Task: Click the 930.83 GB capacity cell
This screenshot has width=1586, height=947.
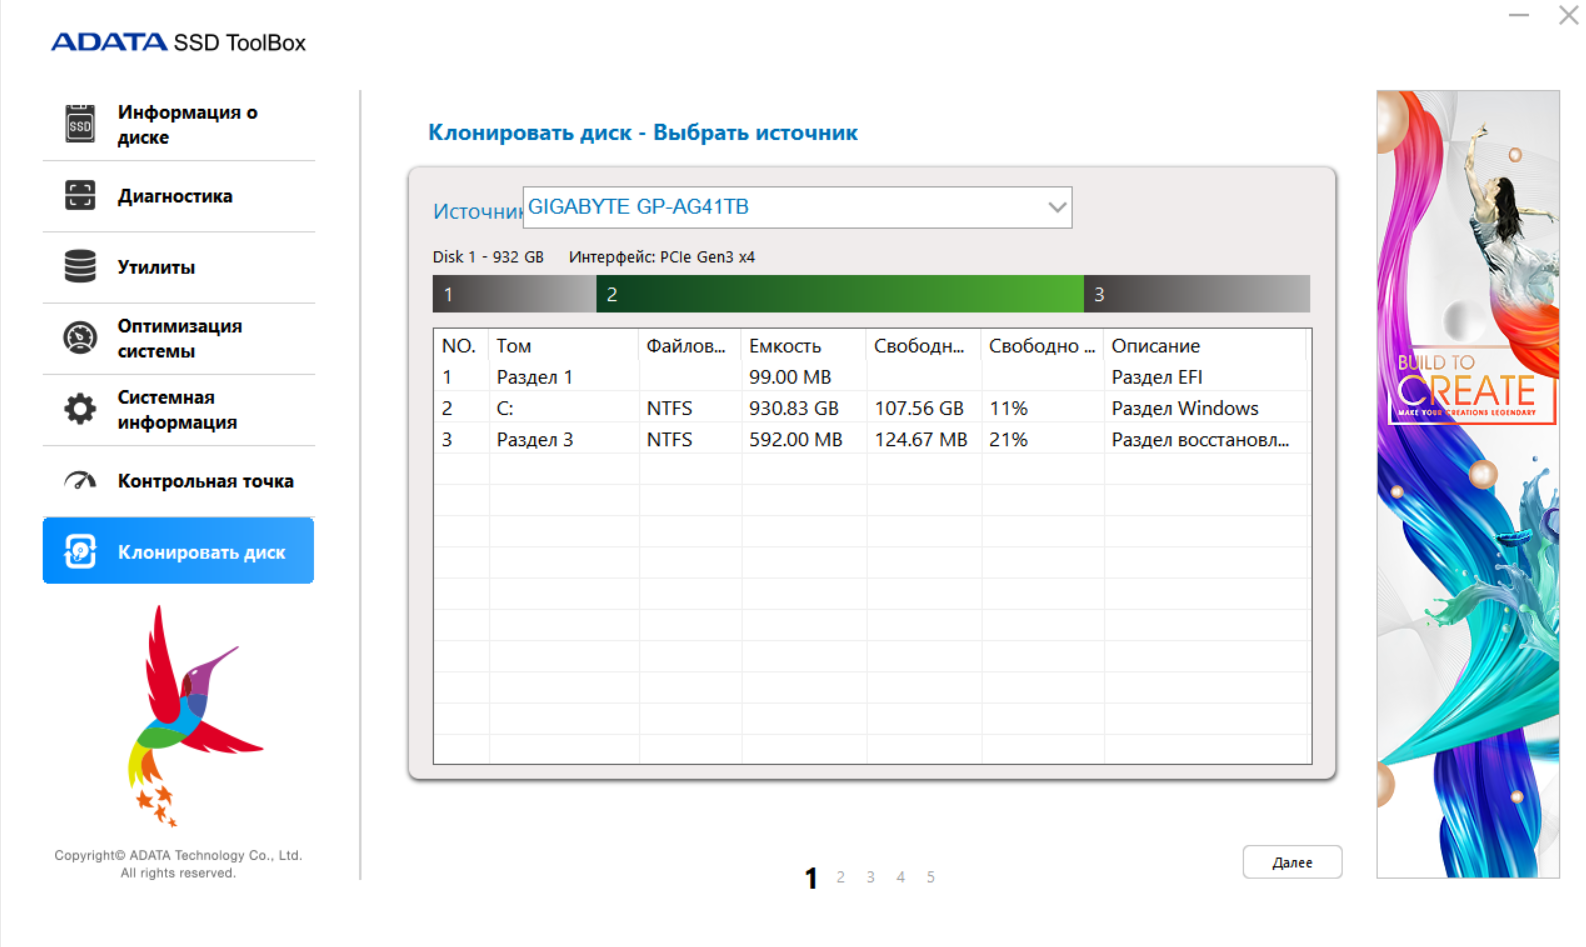Action: coord(794,408)
